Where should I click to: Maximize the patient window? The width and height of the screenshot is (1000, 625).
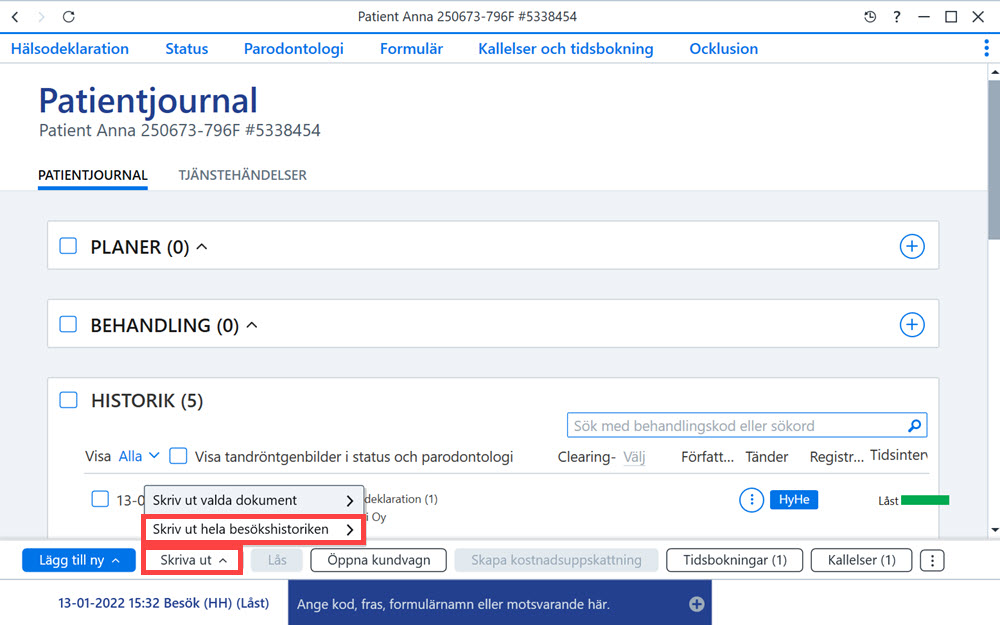tap(951, 17)
